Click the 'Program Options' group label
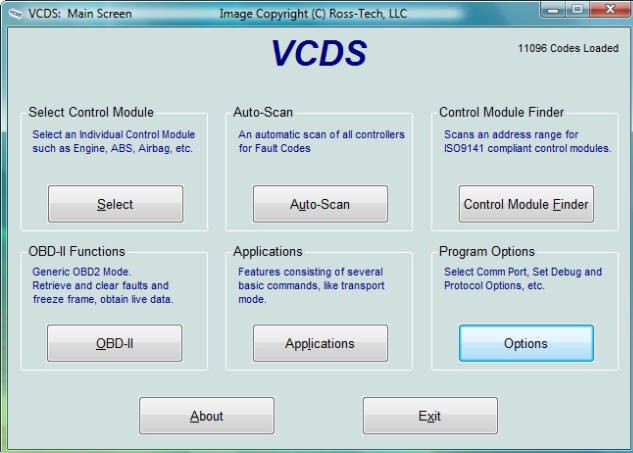Viewport: 633px width, 453px height. click(x=487, y=252)
